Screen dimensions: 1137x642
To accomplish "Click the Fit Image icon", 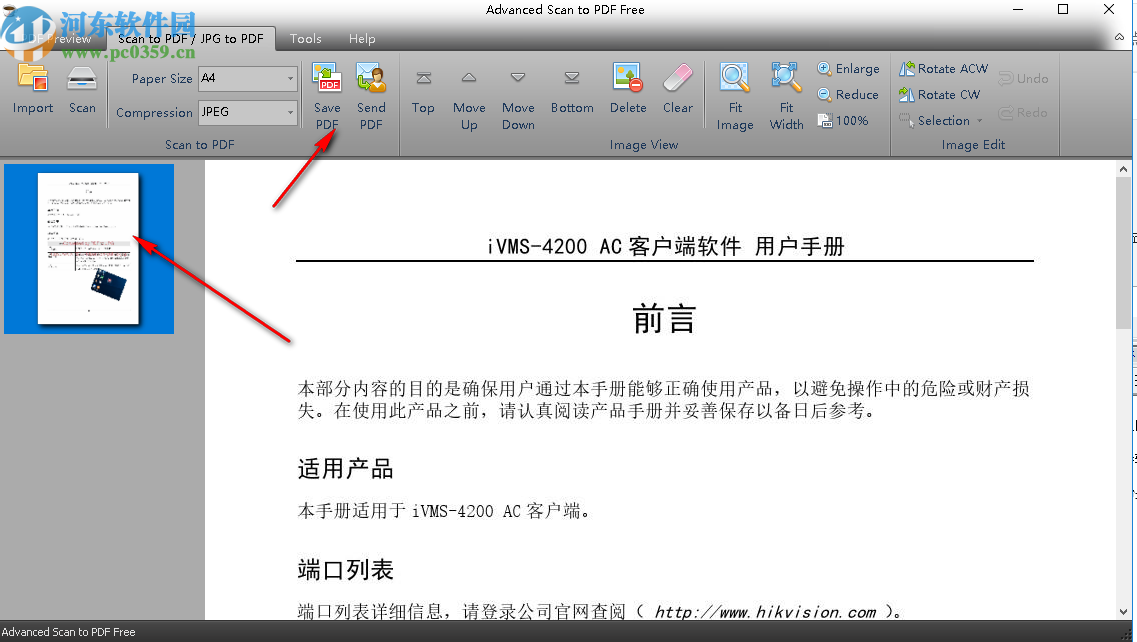I will coord(735,95).
